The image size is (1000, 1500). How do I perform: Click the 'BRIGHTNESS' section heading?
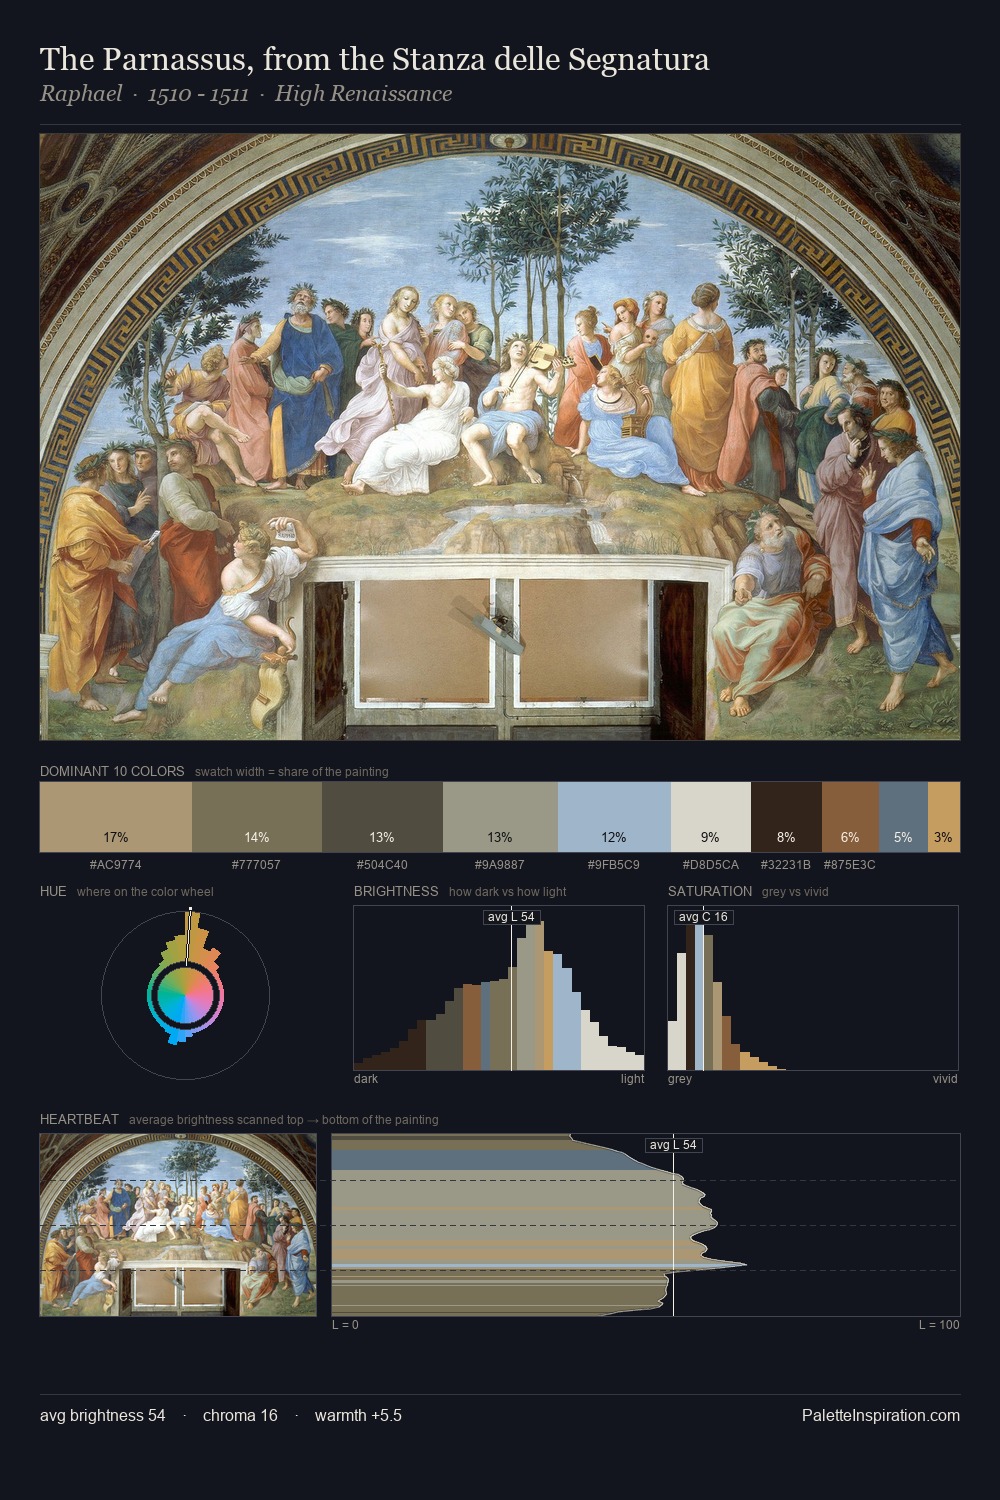pos(396,892)
